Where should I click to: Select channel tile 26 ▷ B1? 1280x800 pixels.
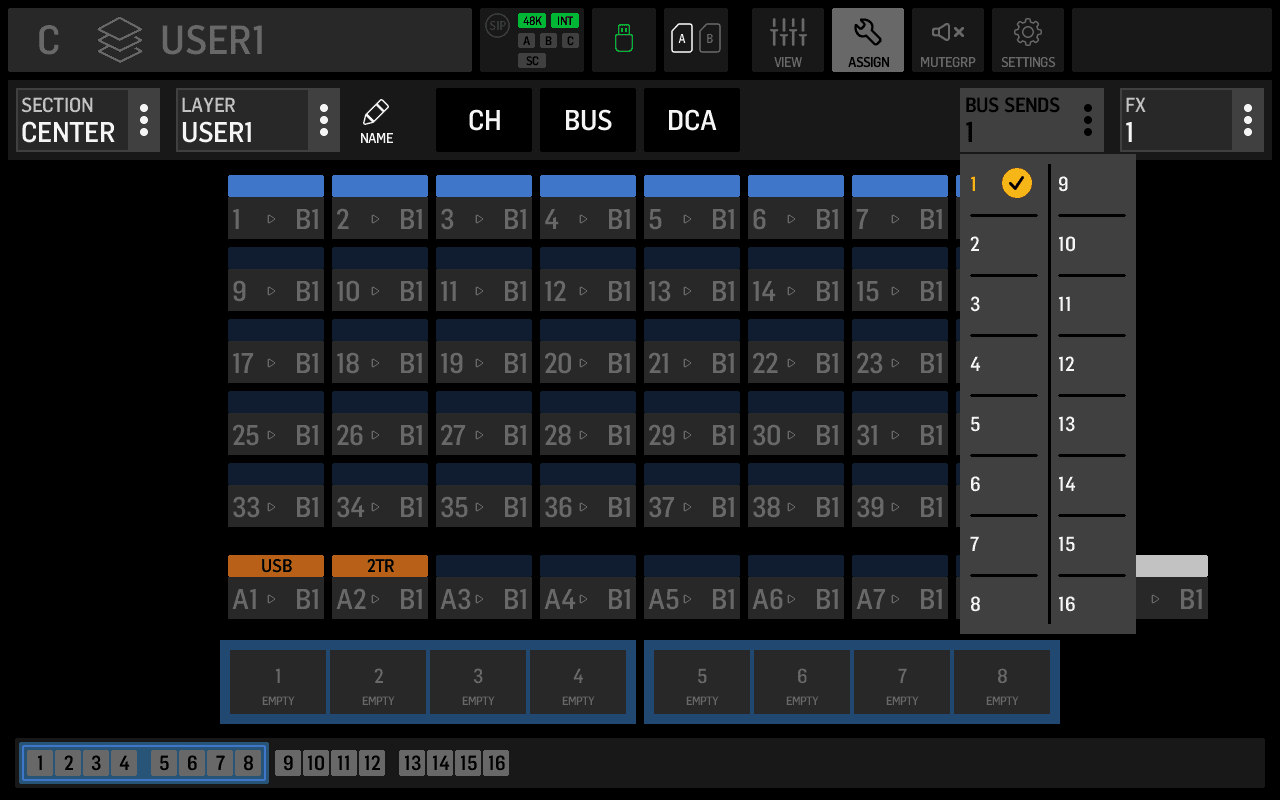tap(380, 424)
